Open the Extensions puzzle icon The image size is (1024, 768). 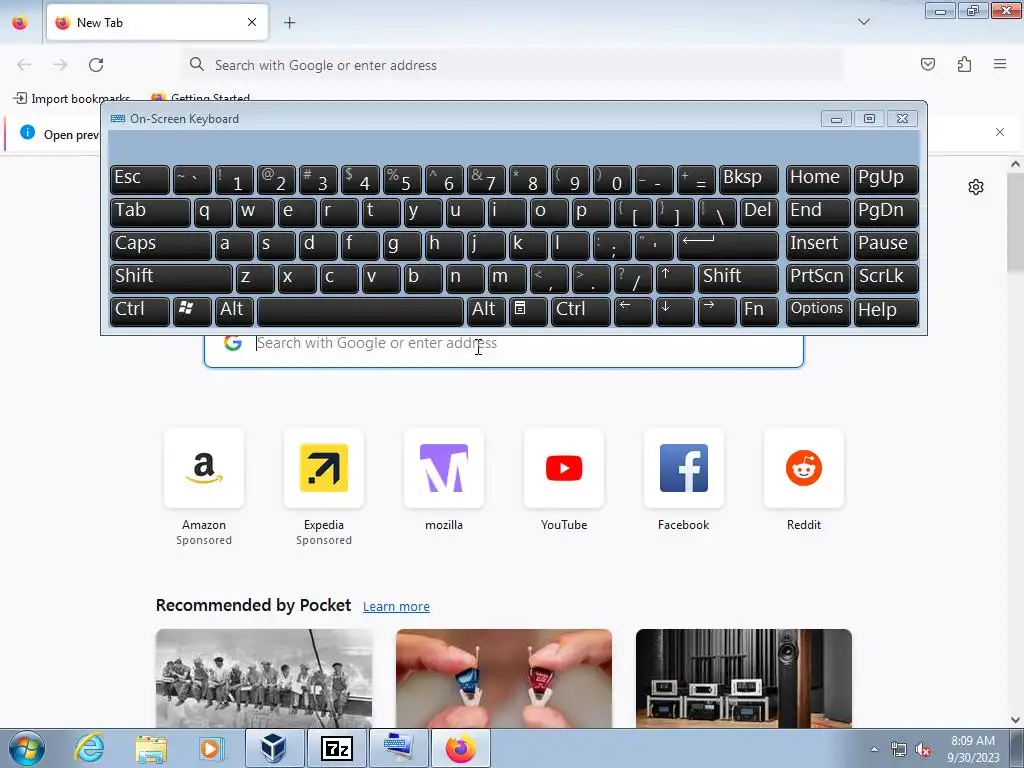coord(964,64)
